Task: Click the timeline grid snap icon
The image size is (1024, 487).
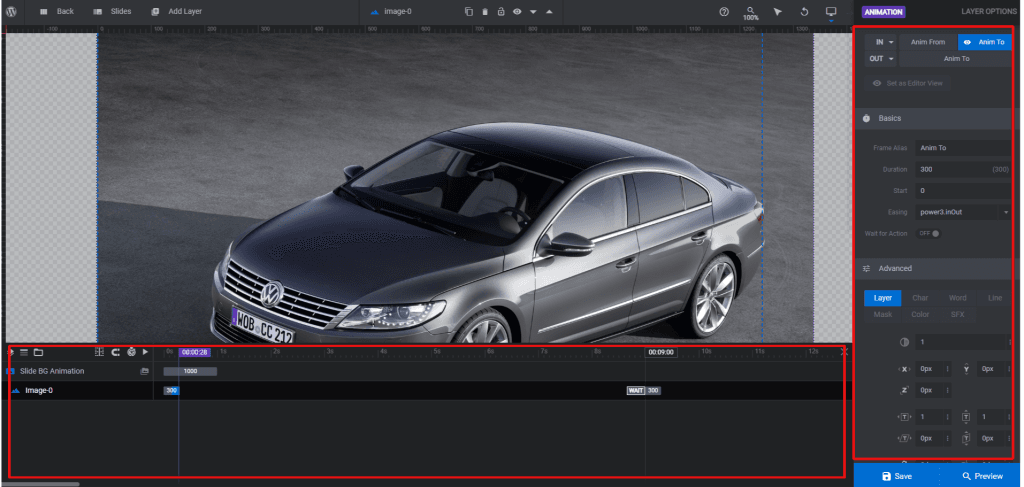Action: click(99, 352)
